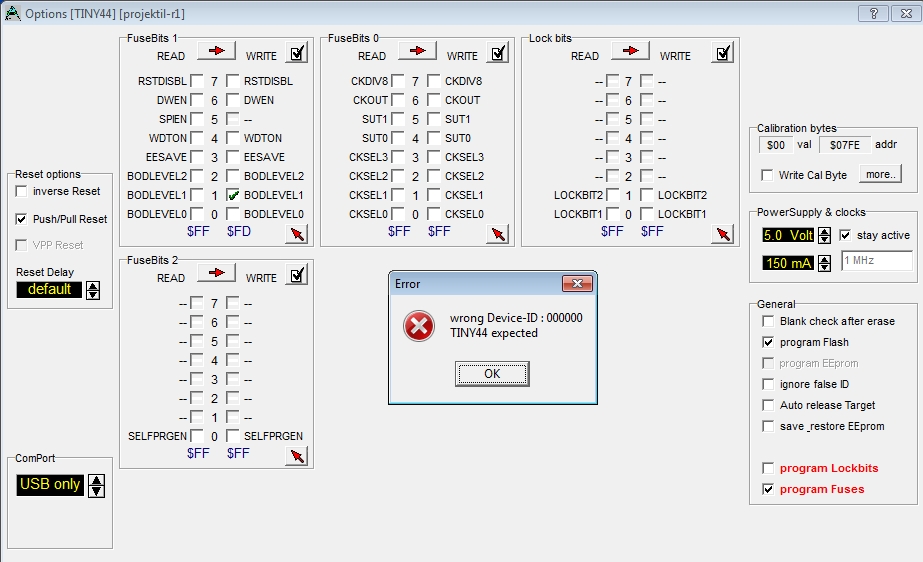The image size is (923, 562).
Task: Enable the inverse Reset checkbox
Action: (x=22, y=191)
